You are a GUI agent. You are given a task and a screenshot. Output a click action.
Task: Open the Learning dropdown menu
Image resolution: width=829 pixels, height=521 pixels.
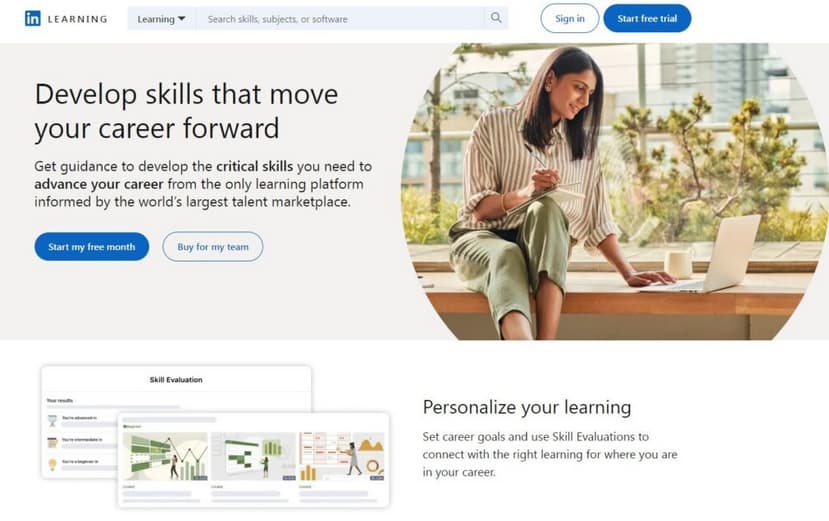pyautogui.click(x=162, y=19)
